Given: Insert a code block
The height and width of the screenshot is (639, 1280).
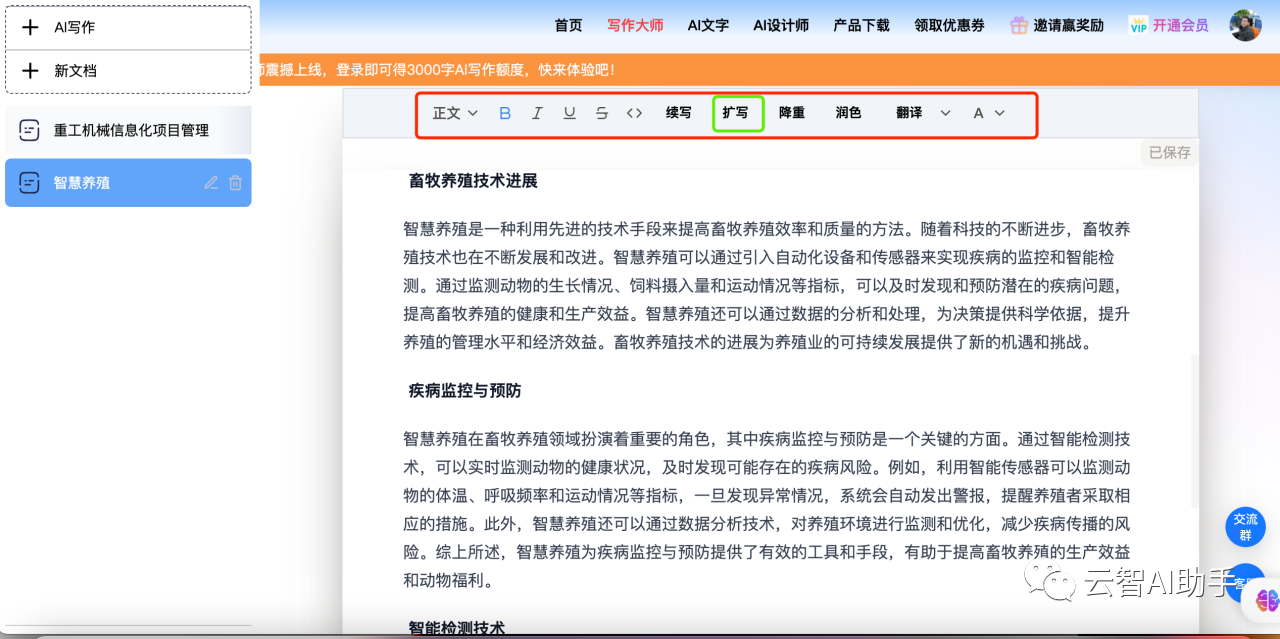Looking at the screenshot, I should point(633,113).
